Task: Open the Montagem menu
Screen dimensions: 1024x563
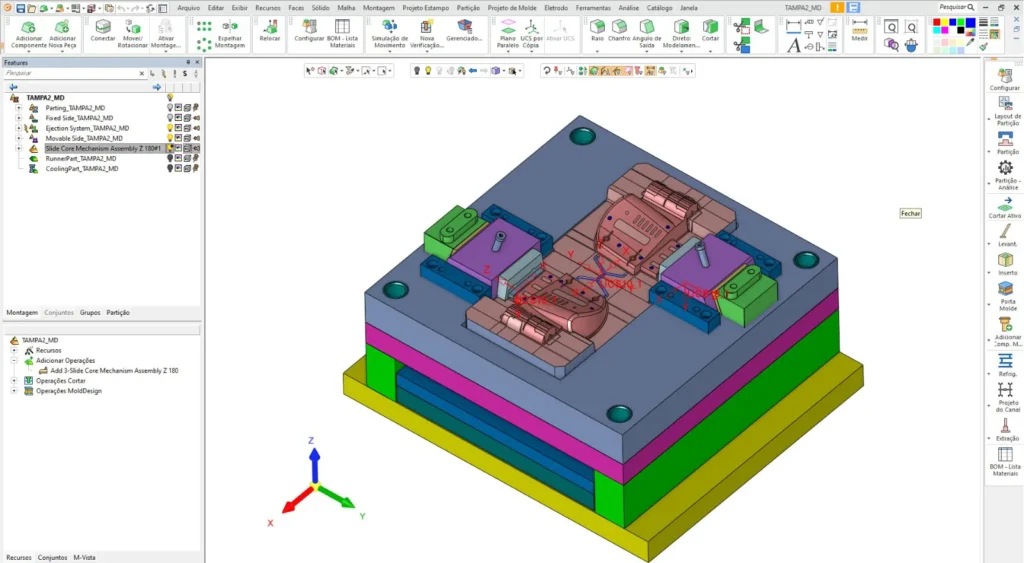Action: tap(379, 8)
